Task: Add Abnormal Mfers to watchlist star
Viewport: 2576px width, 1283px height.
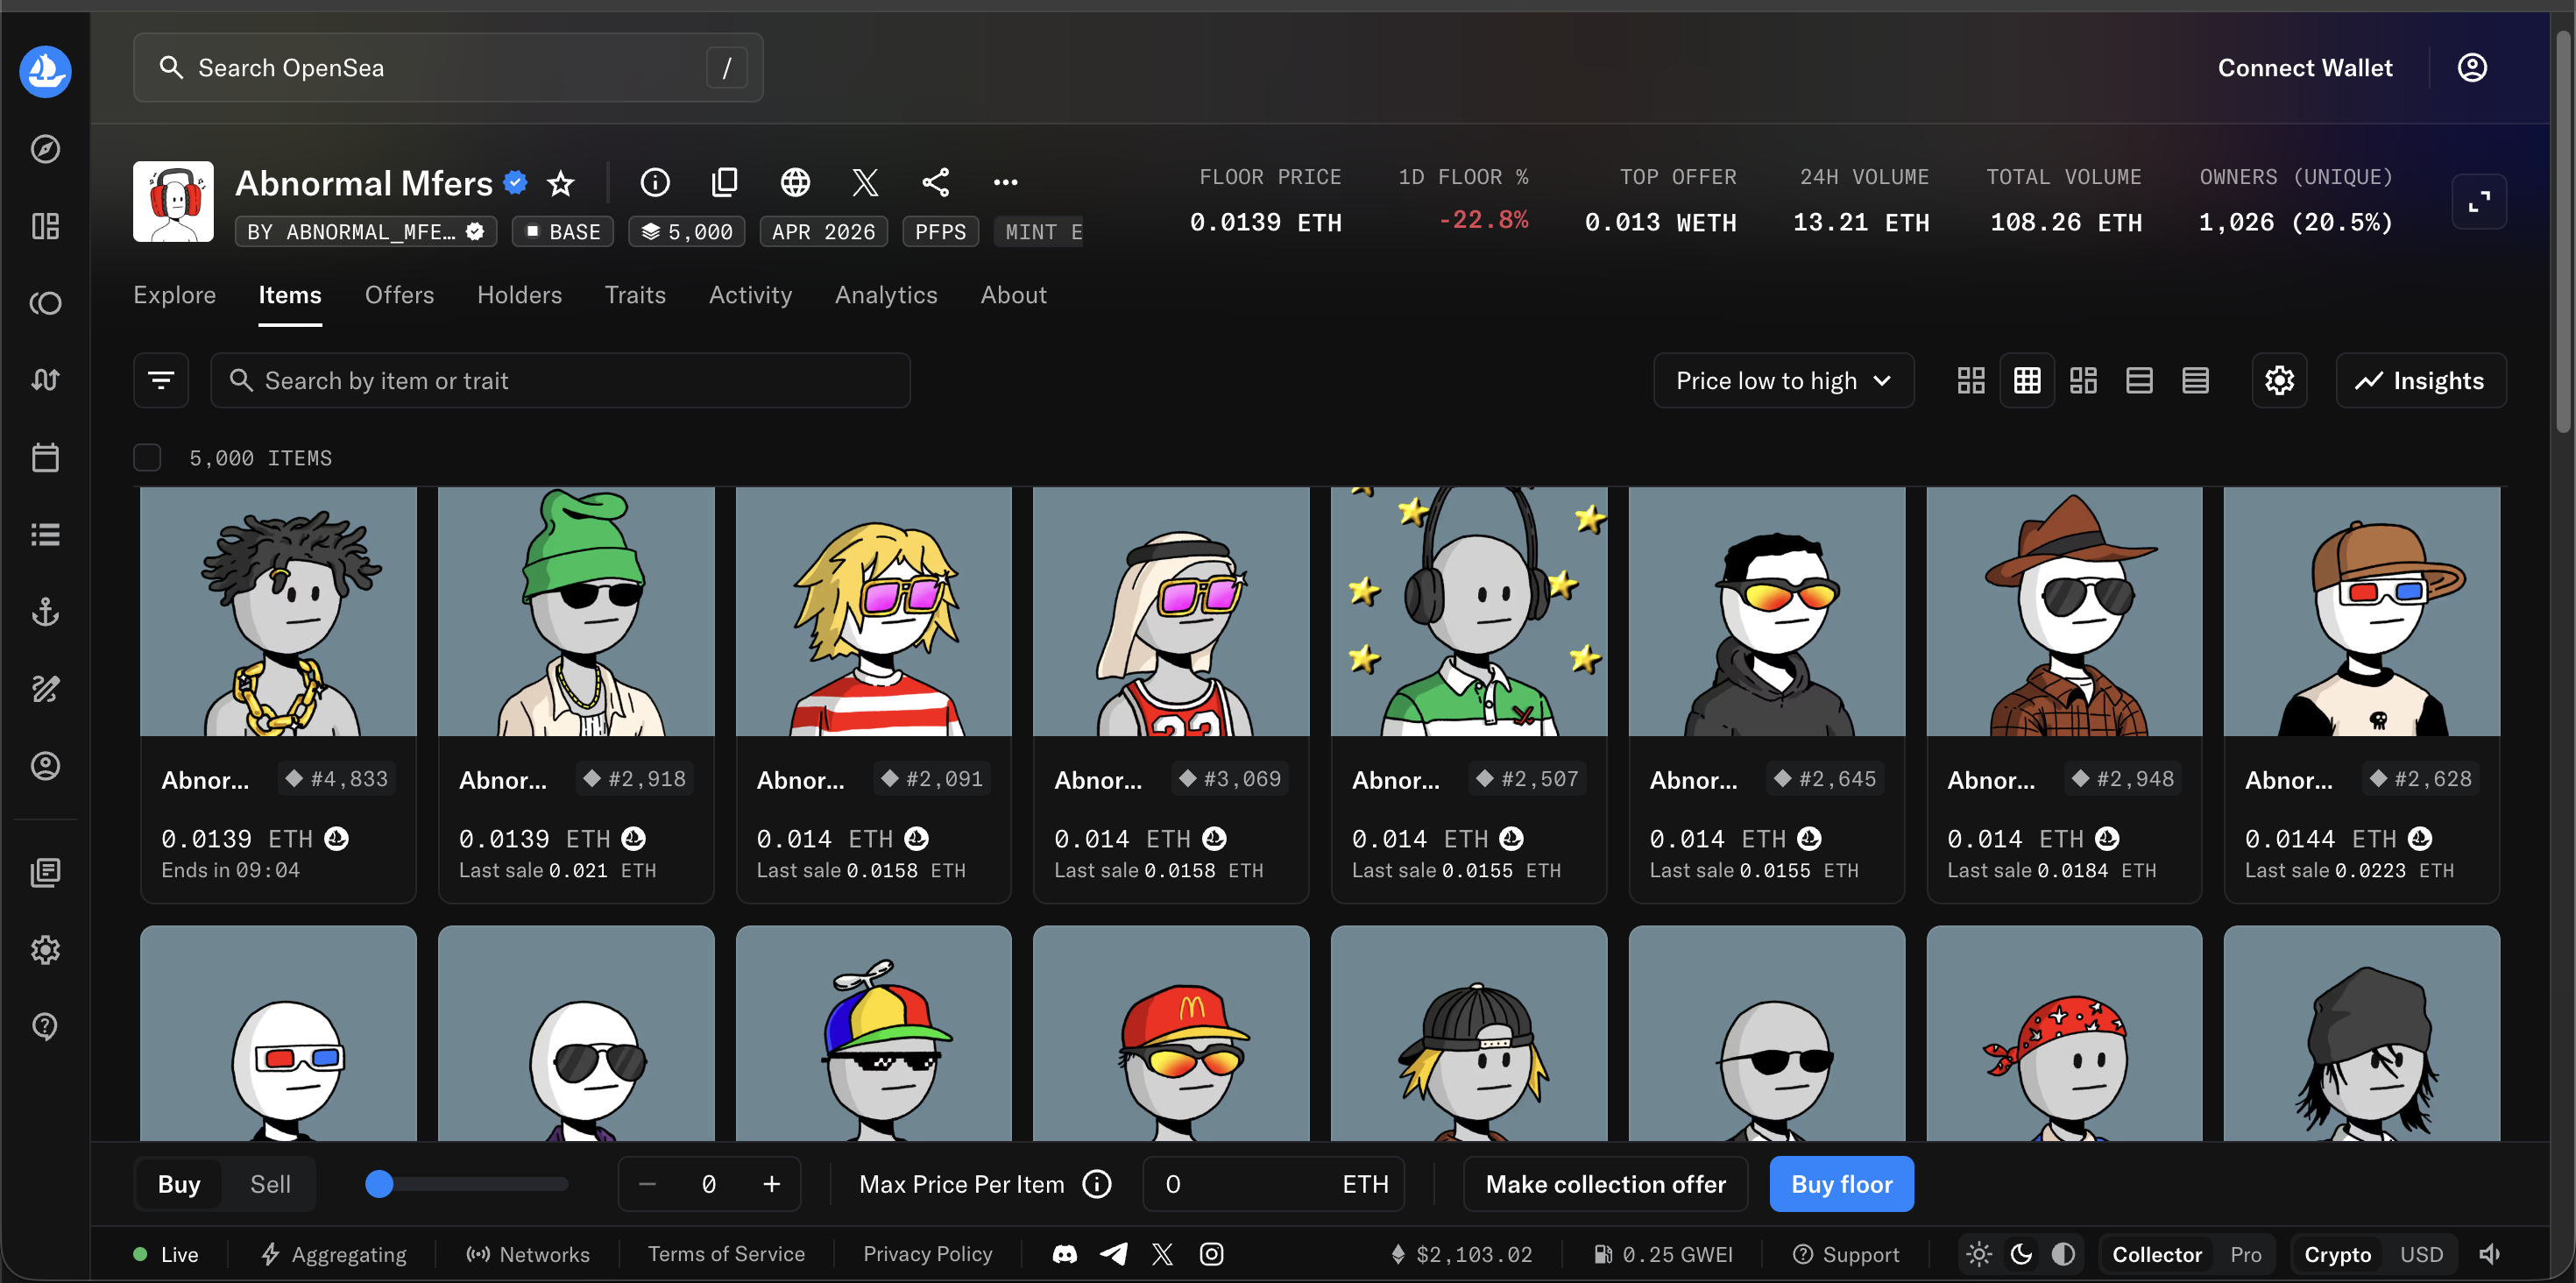Action: click(561, 183)
